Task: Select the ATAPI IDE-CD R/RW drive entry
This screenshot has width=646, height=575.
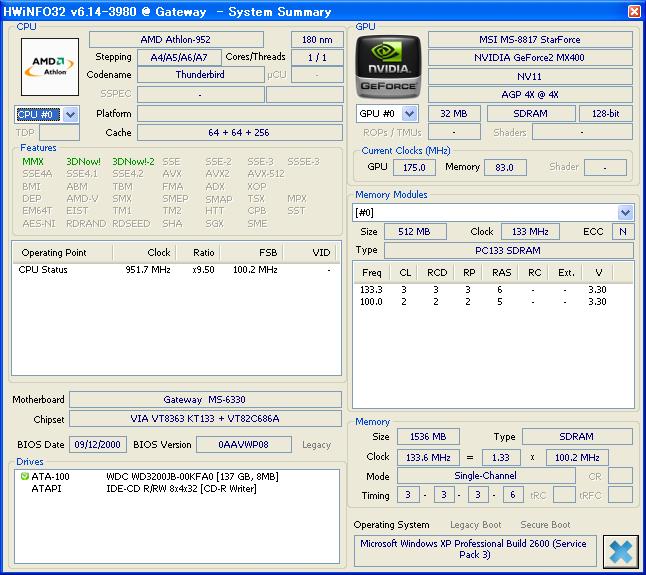Action: pos(176,489)
